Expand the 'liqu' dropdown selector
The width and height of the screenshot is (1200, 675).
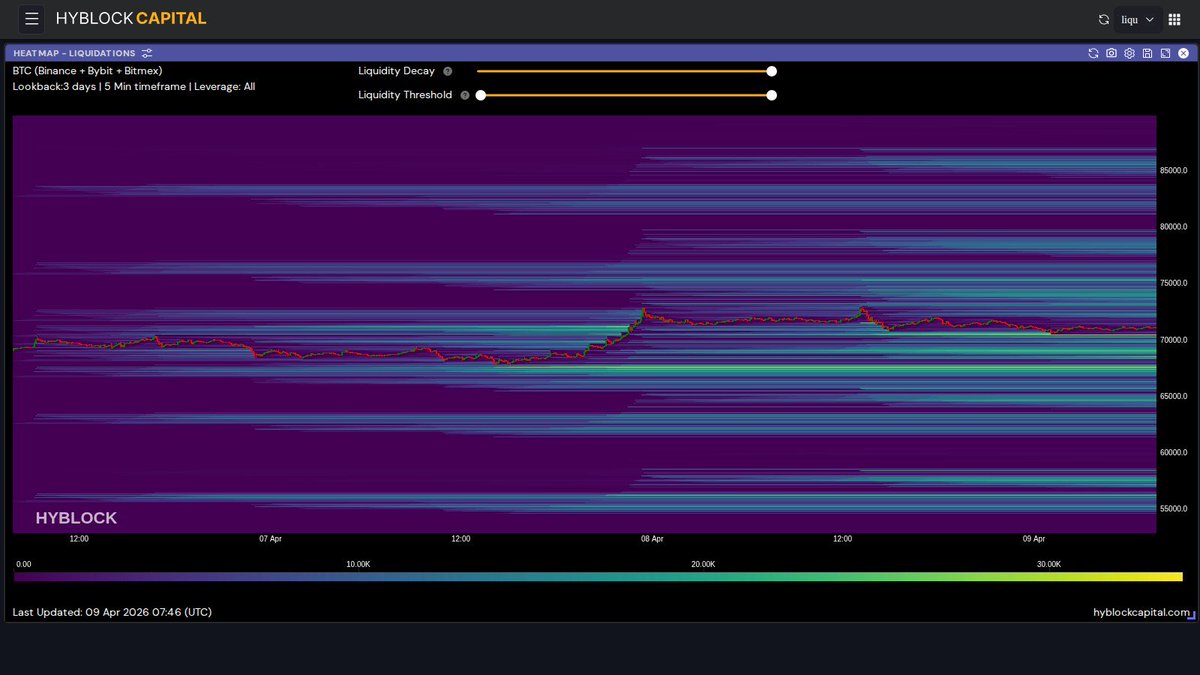pos(1138,19)
